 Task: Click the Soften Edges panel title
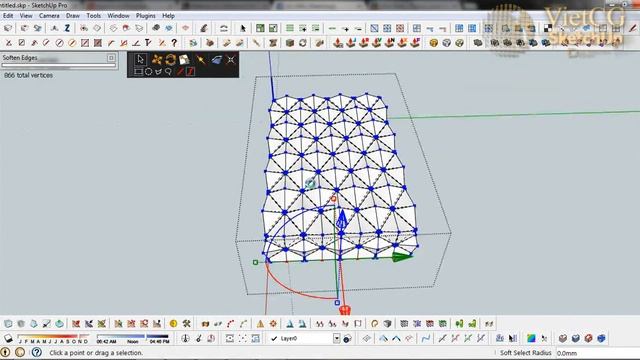coord(20,58)
